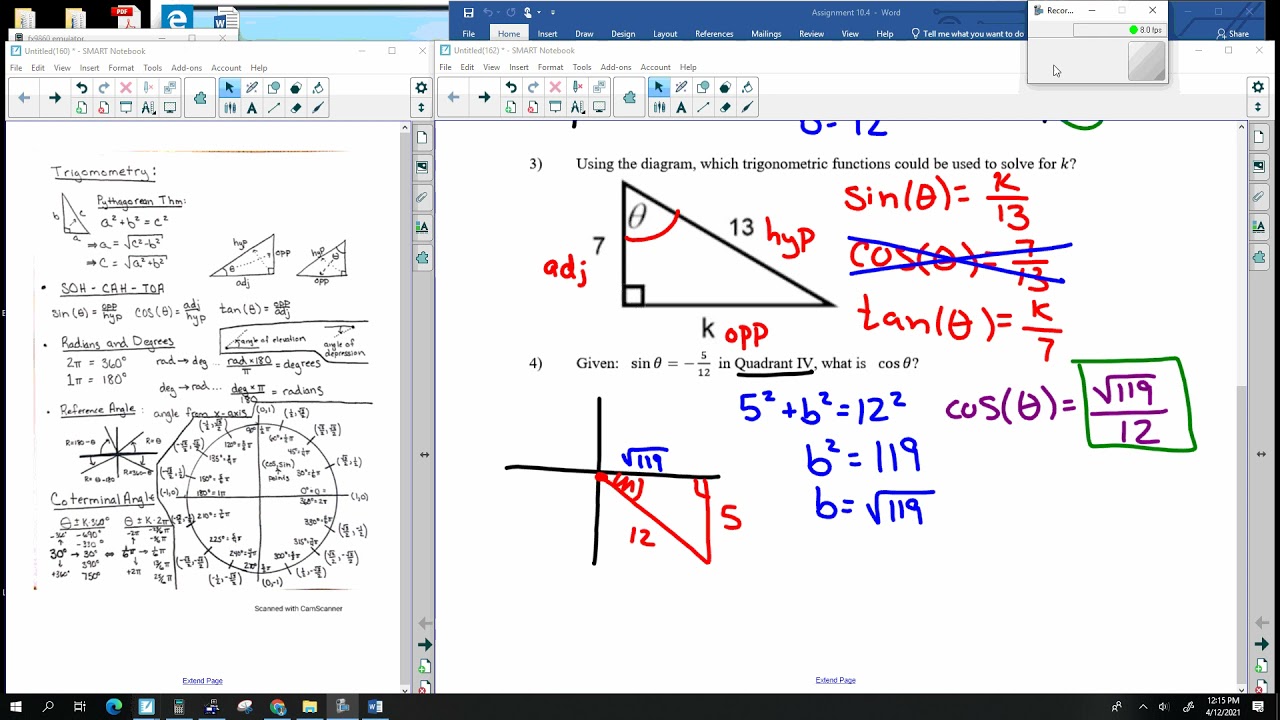The width and height of the screenshot is (1280, 720).
Task: Open Add-ons menu in left Notebook window
Action: click(x=186, y=68)
